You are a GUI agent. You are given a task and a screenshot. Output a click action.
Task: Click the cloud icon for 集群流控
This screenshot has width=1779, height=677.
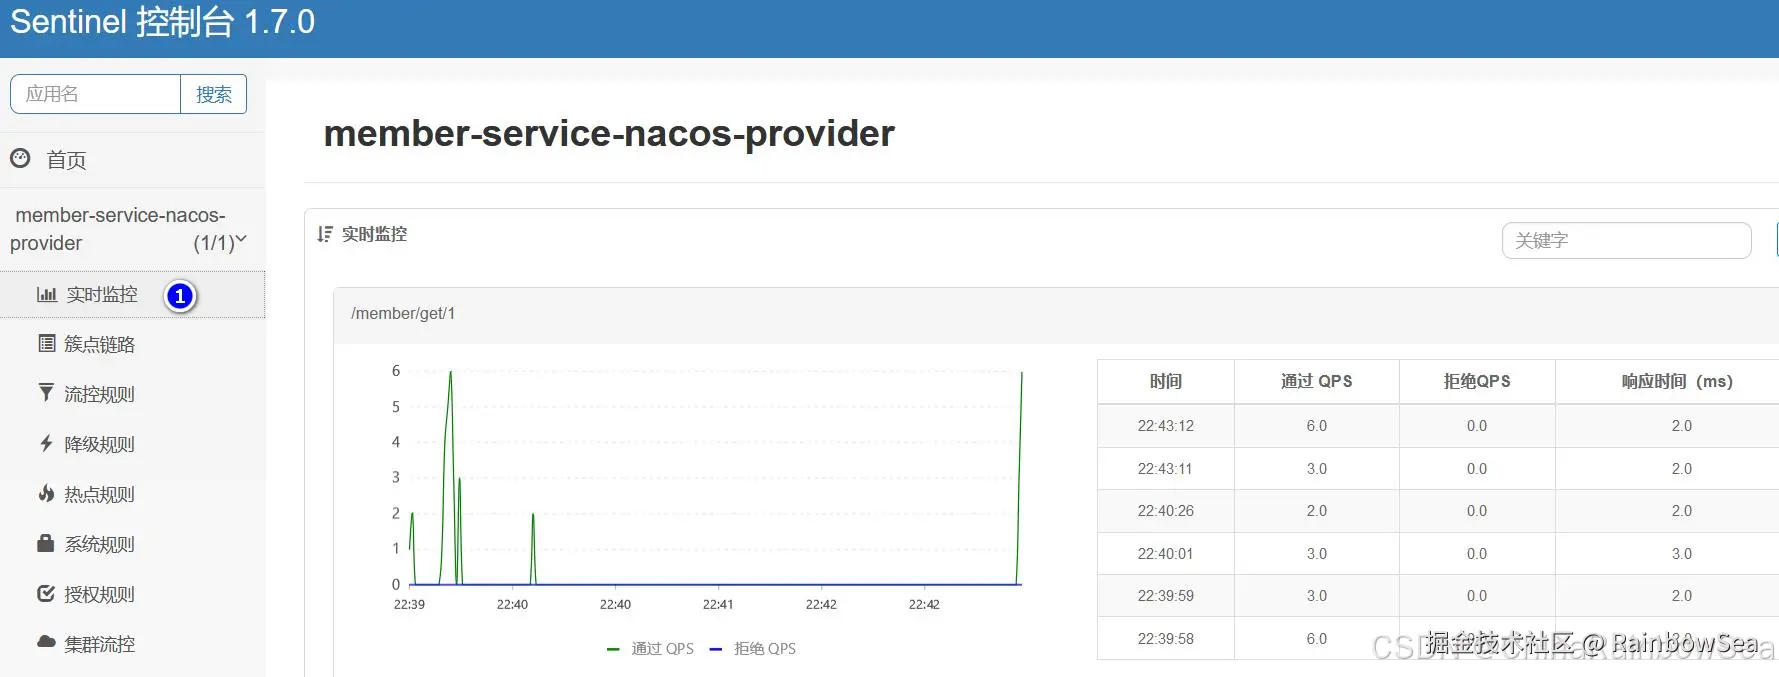tap(46, 641)
